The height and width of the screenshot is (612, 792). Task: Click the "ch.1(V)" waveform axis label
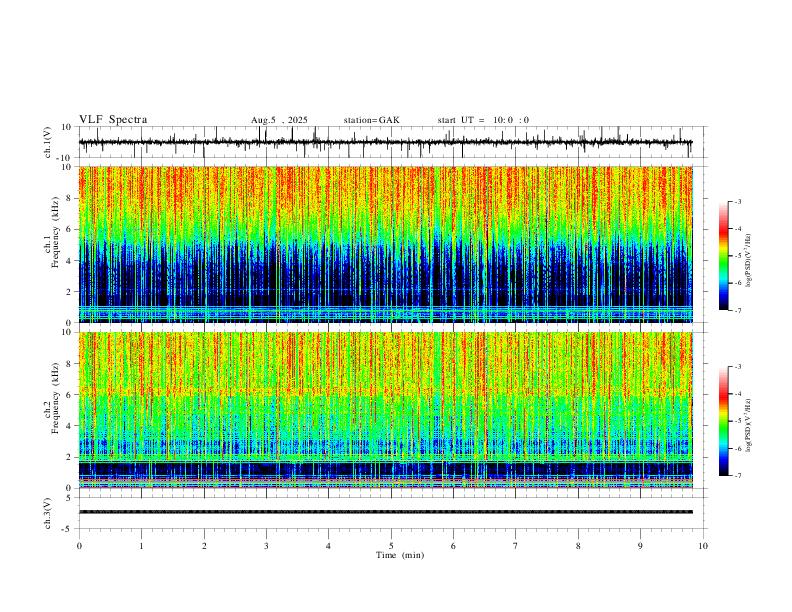click(x=48, y=142)
